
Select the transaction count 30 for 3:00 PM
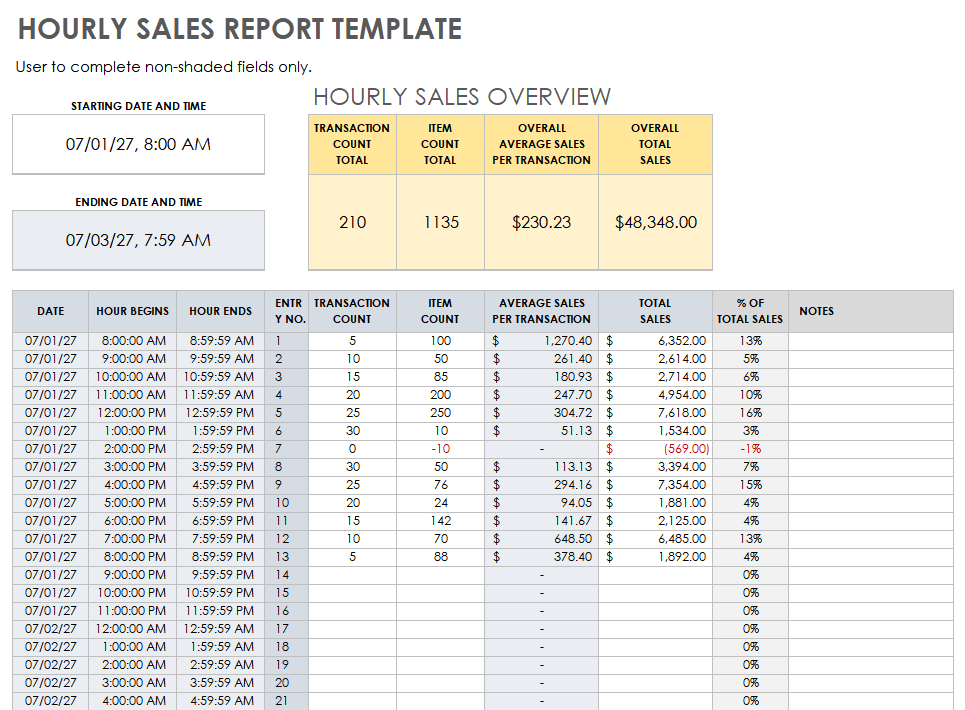click(352, 466)
